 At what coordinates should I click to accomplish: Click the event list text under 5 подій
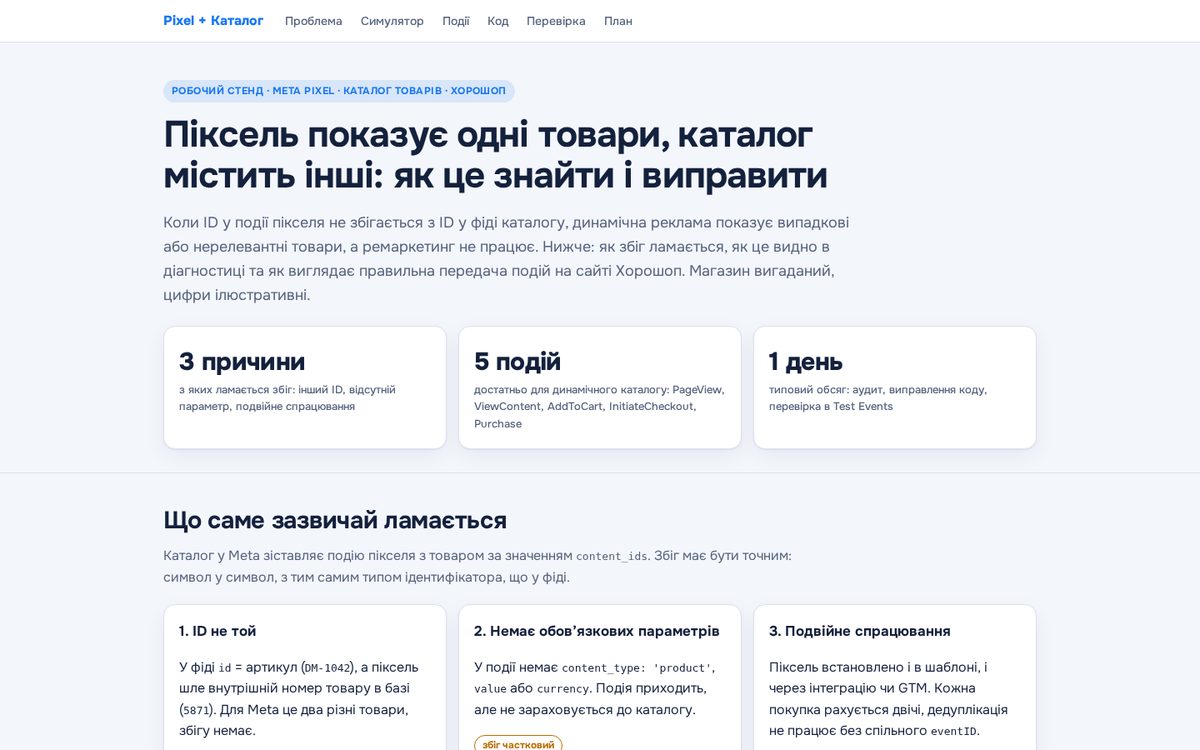(x=599, y=407)
